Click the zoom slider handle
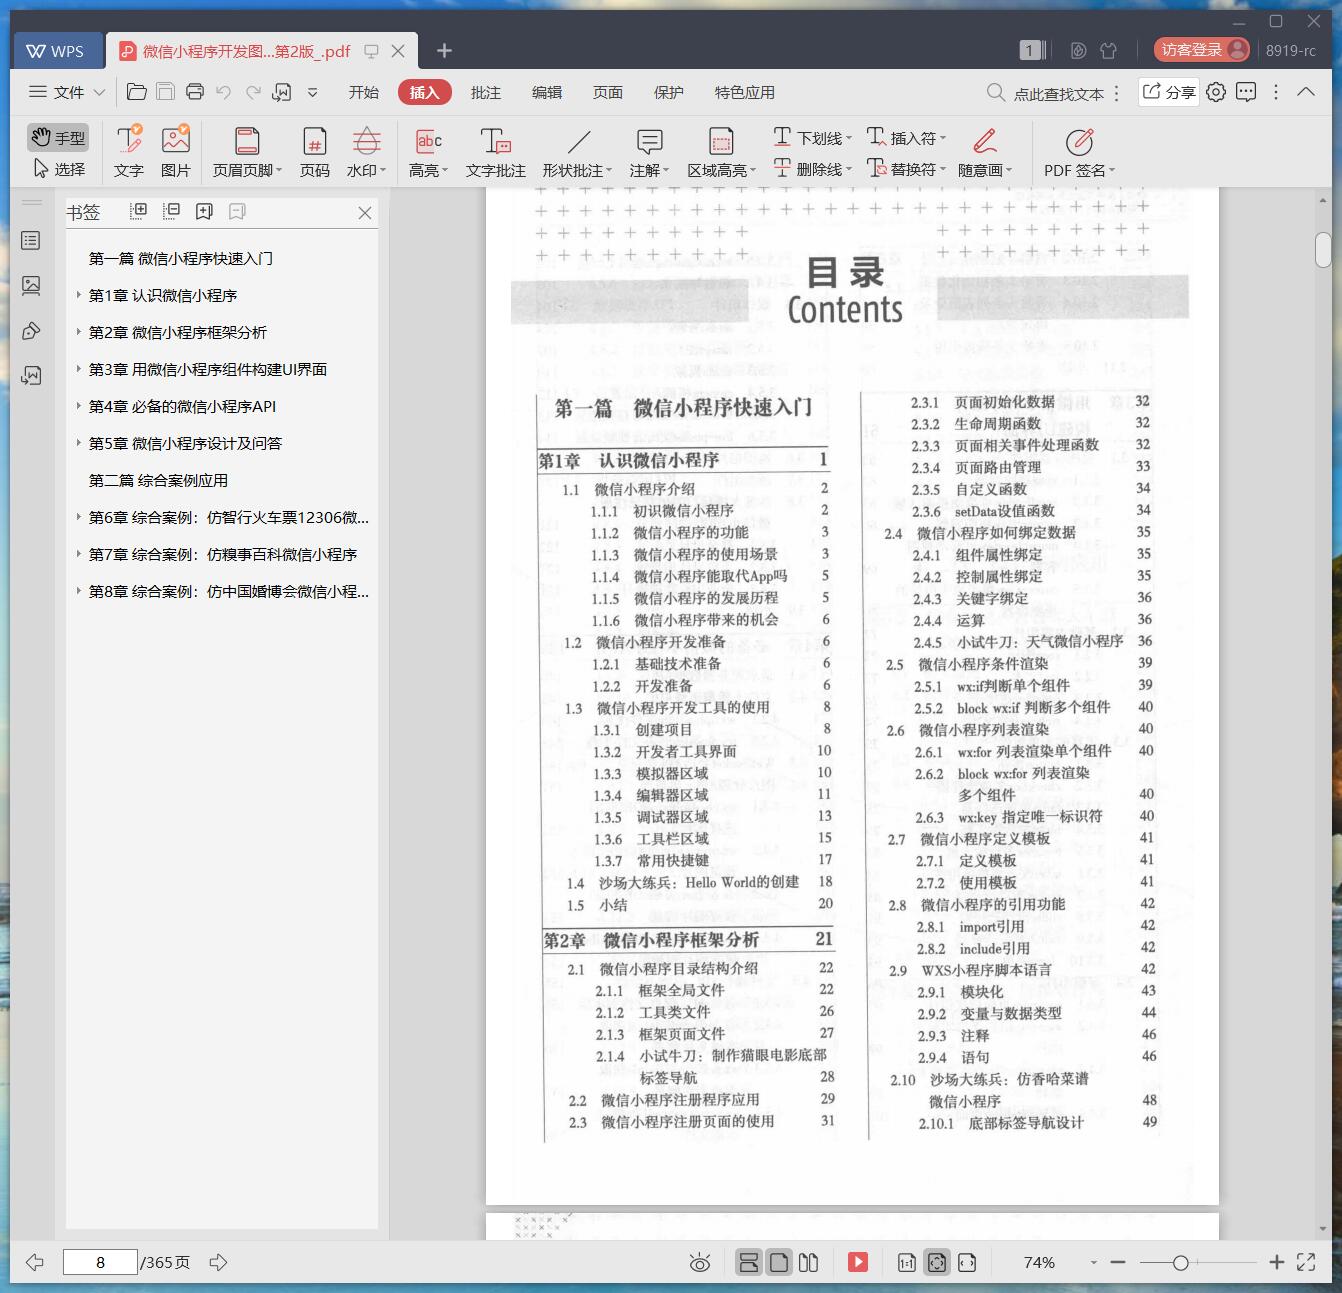The image size is (1342, 1293). click(x=1180, y=1263)
